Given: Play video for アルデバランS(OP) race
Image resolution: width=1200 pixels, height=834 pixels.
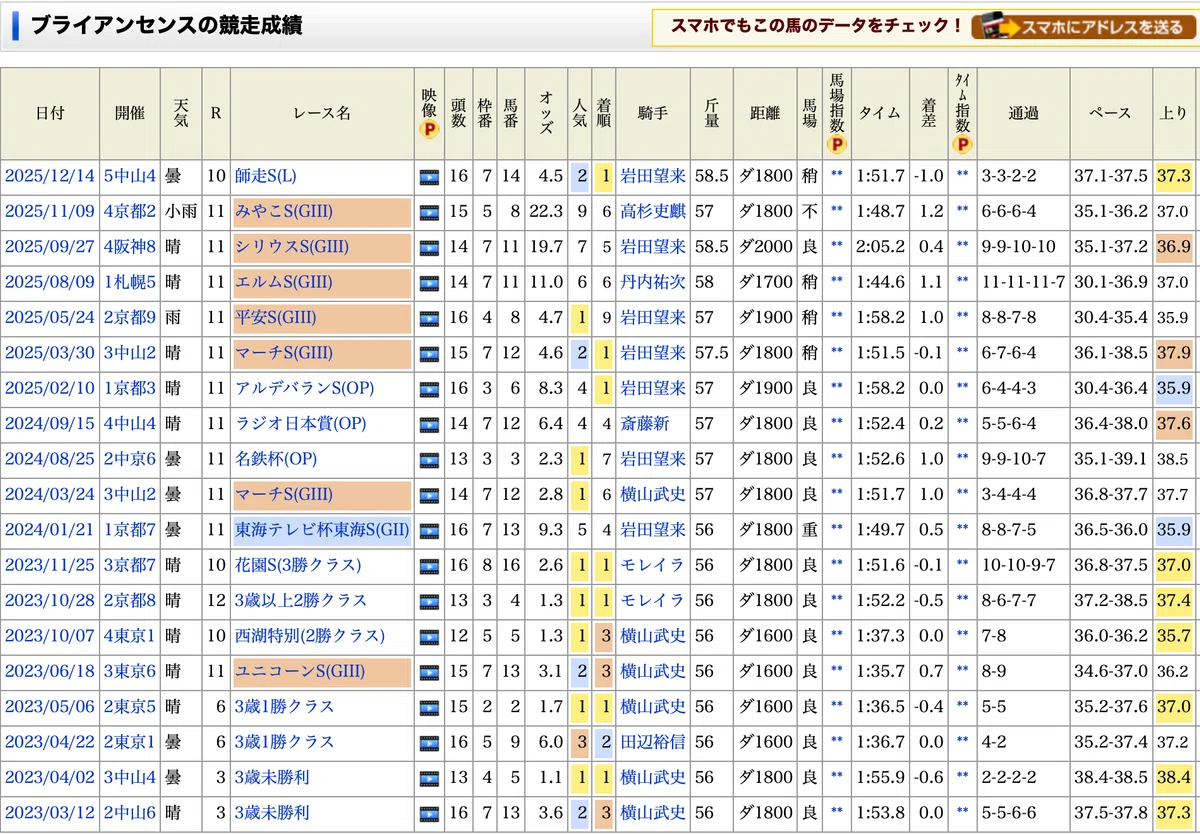Looking at the screenshot, I should click(x=429, y=389).
